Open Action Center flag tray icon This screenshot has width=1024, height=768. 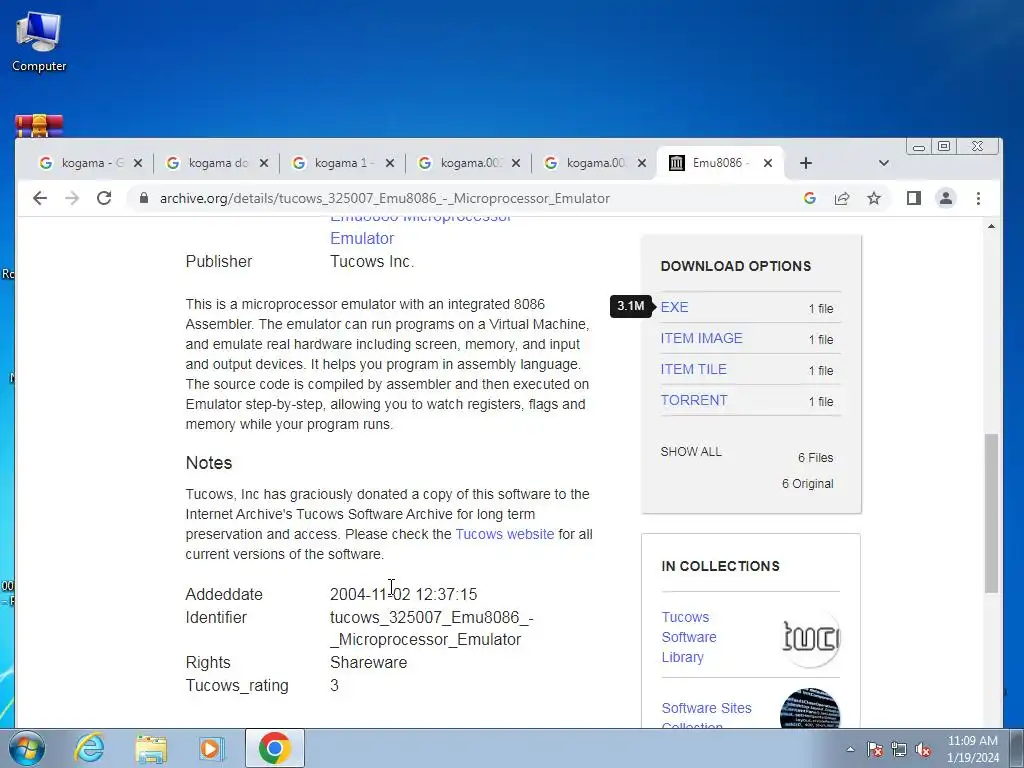pos(875,750)
